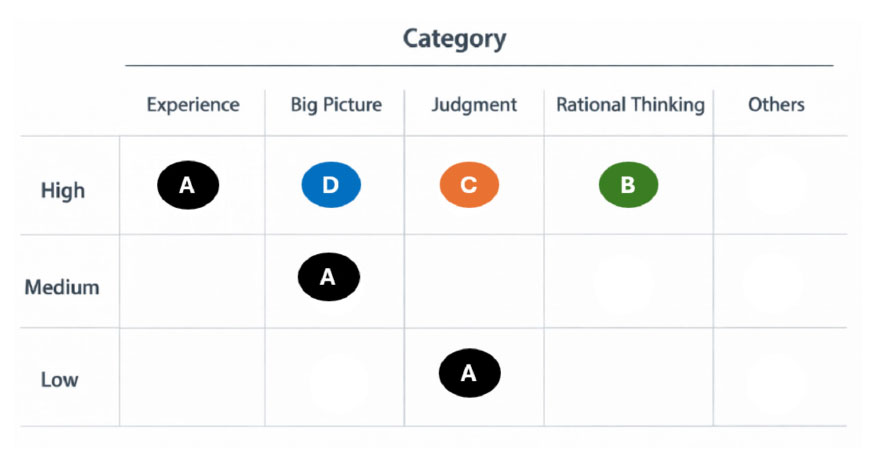
Task: Select the High row label
Action: click(63, 191)
